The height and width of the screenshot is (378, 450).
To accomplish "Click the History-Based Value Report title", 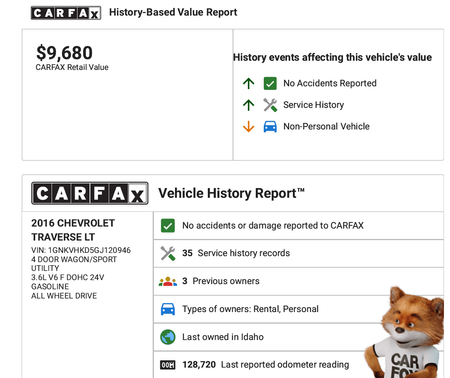I will coord(173,12).
